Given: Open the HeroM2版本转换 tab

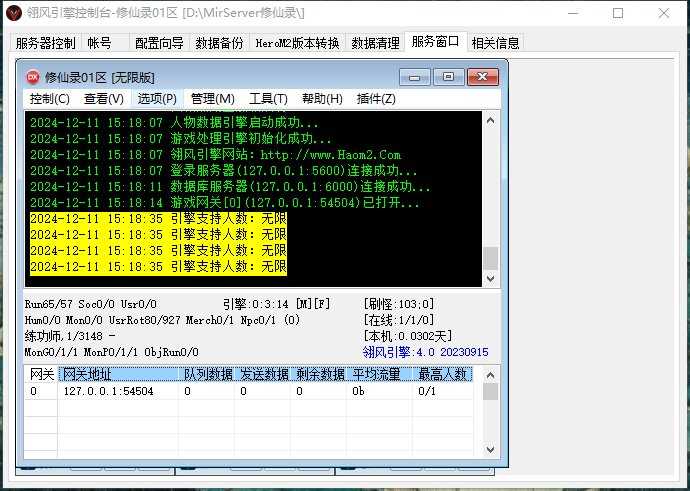Looking at the screenshot, I should [x=296, y=43].
